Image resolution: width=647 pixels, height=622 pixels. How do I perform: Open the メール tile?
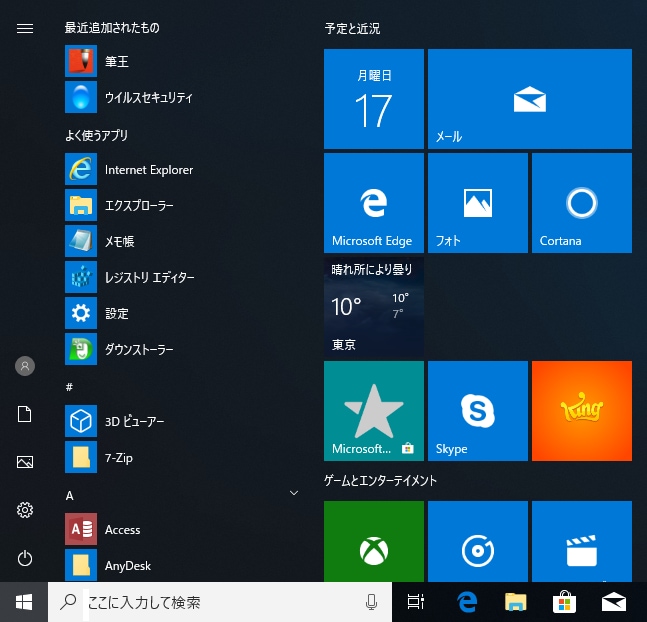(530, 99)
